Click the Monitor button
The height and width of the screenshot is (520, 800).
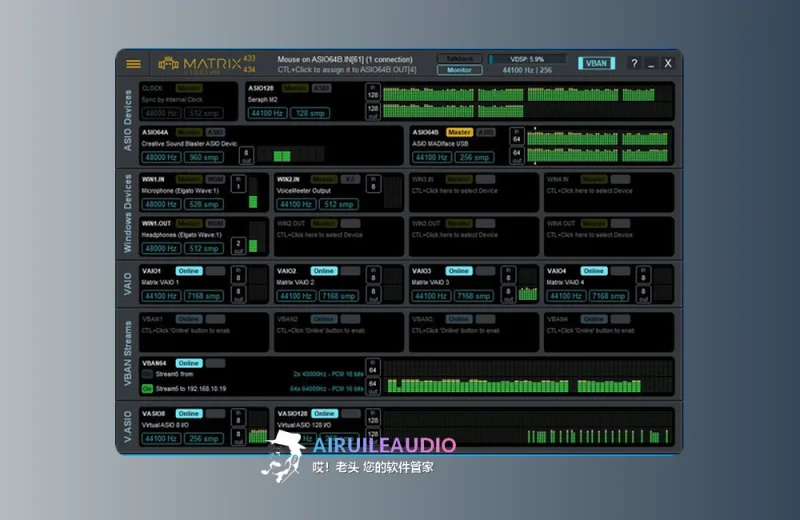[459, 70]
